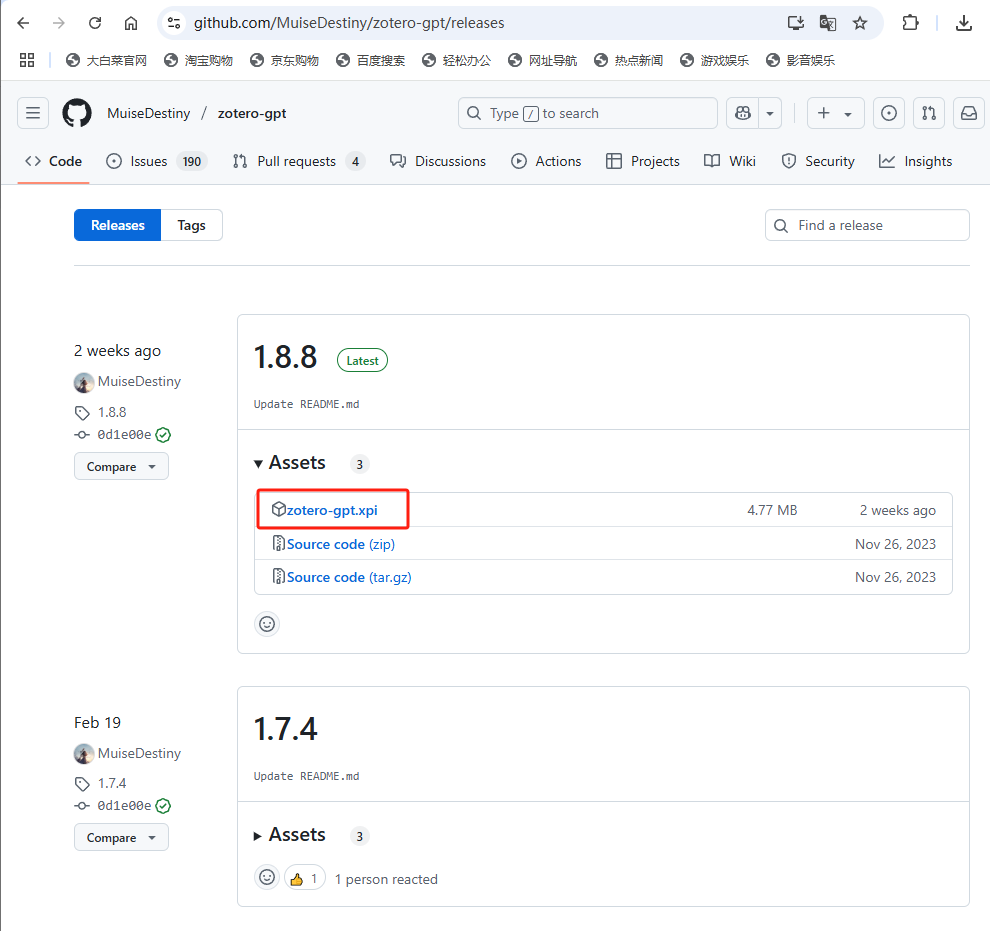Viewport: 990px width, 931px height.
Task: Go back with the browser back arrow
Action: 23,23
